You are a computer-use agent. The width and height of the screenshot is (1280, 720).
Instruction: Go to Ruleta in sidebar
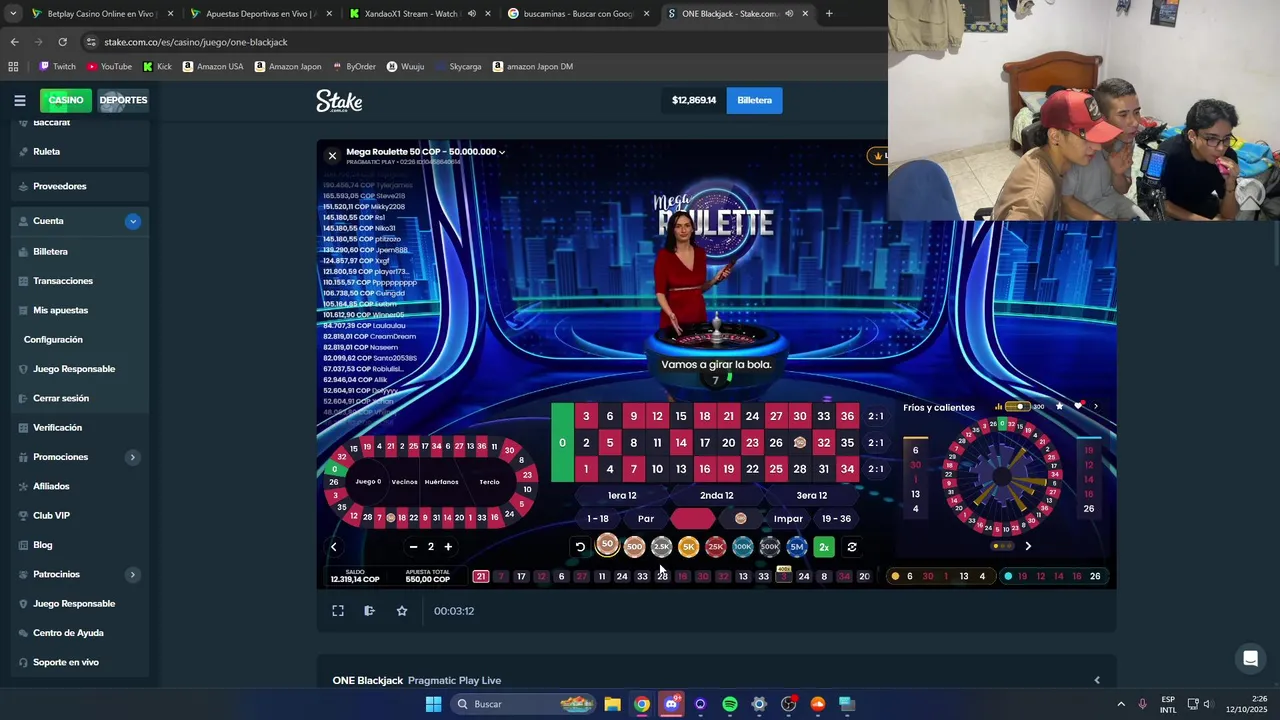tap(46, 152)
